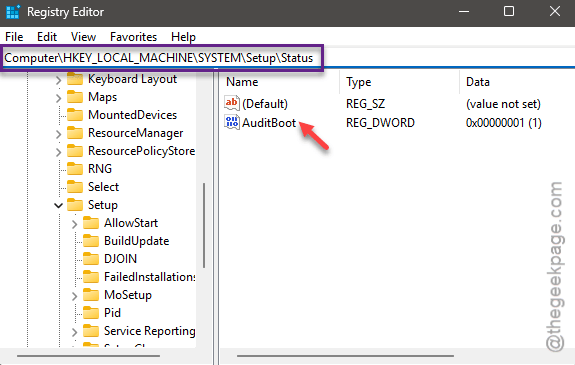Select the Maps folder icon
The width and height of the screenshot is (575, 365).
(75, 97)
